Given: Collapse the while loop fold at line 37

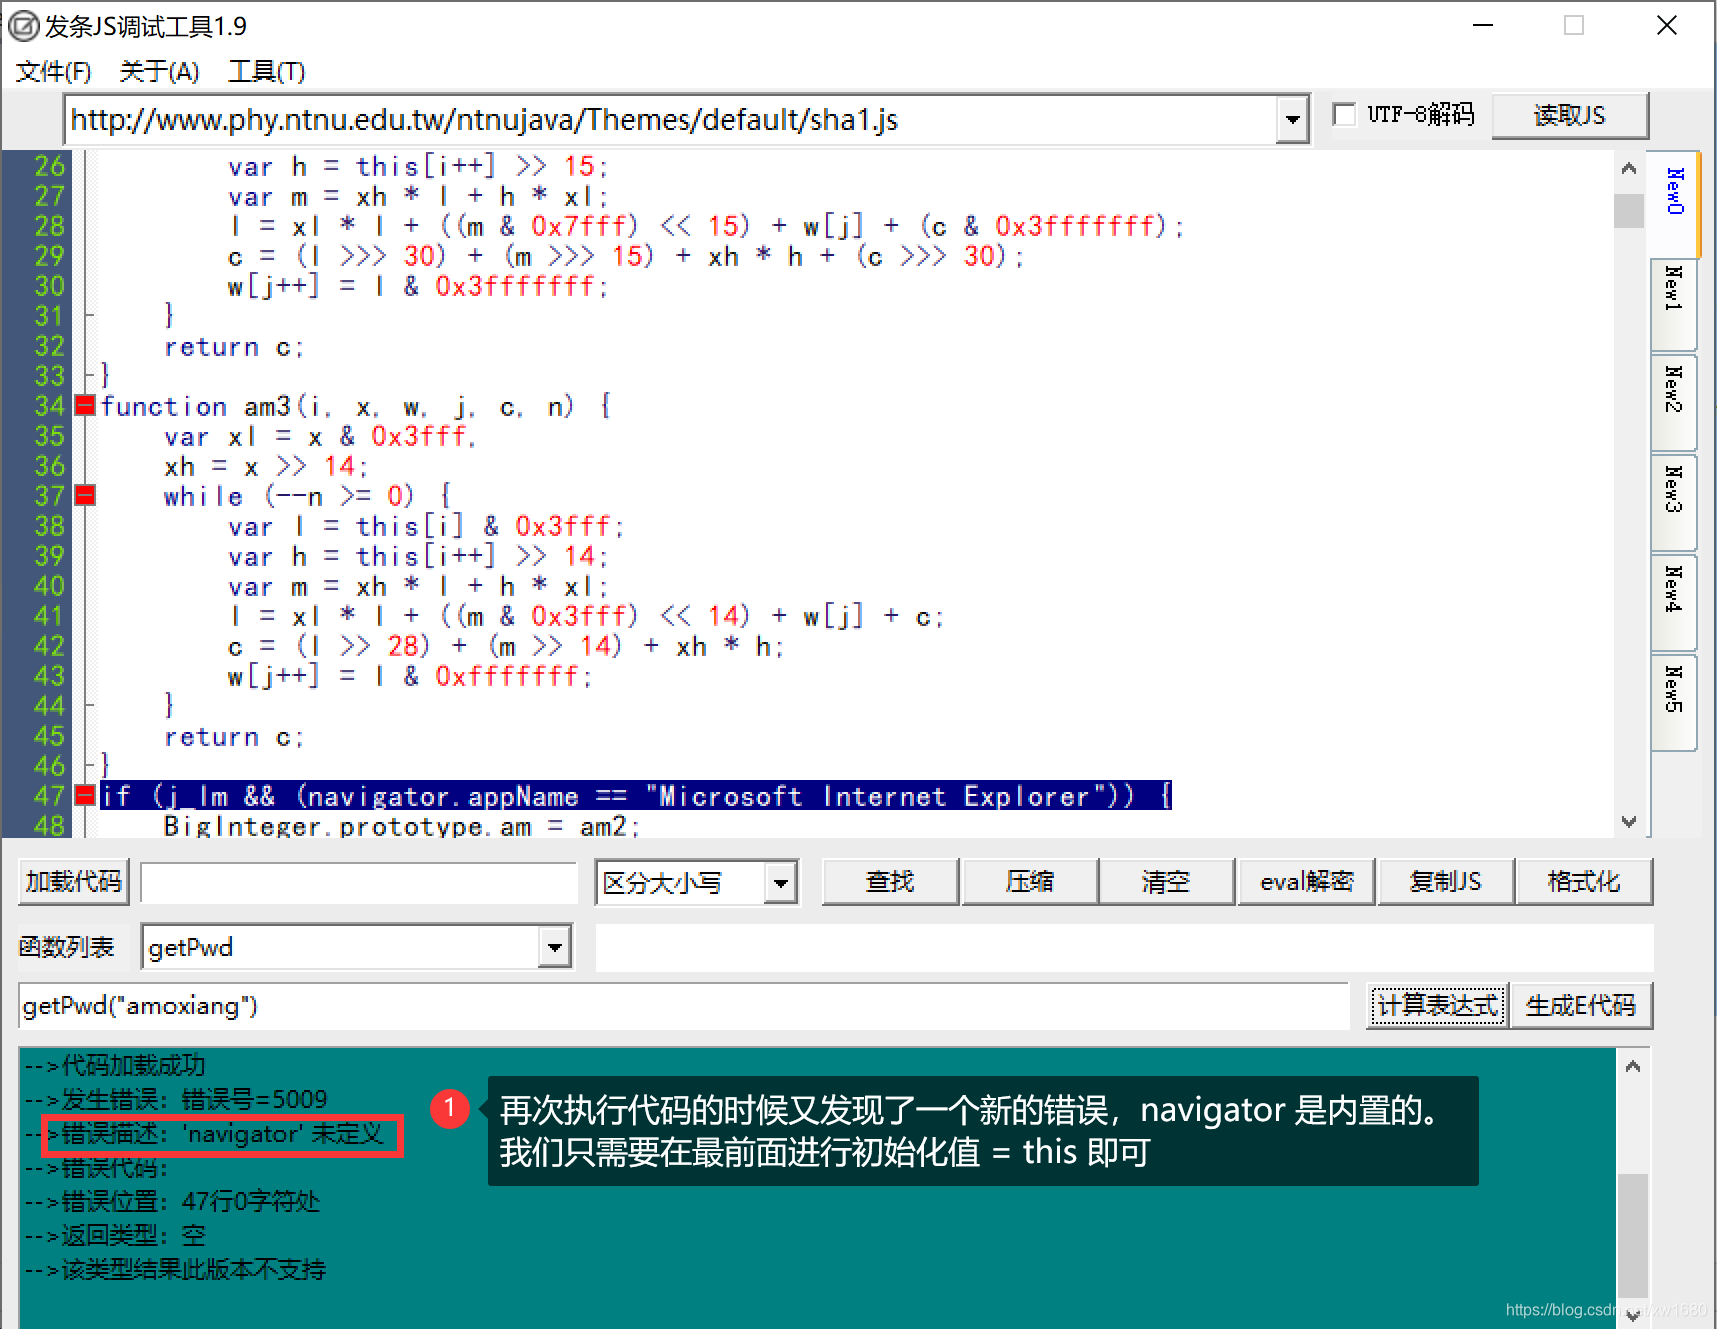Looking at the screenshot, I should (x=85, y=495).
